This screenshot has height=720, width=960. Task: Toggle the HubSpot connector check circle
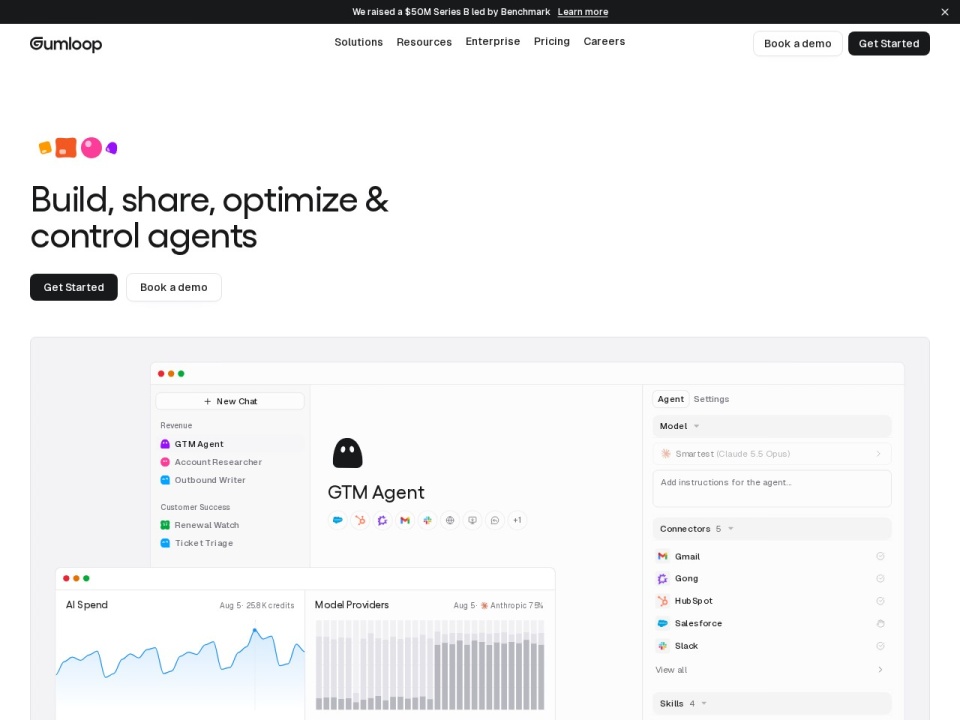click(x=880, y=601)
